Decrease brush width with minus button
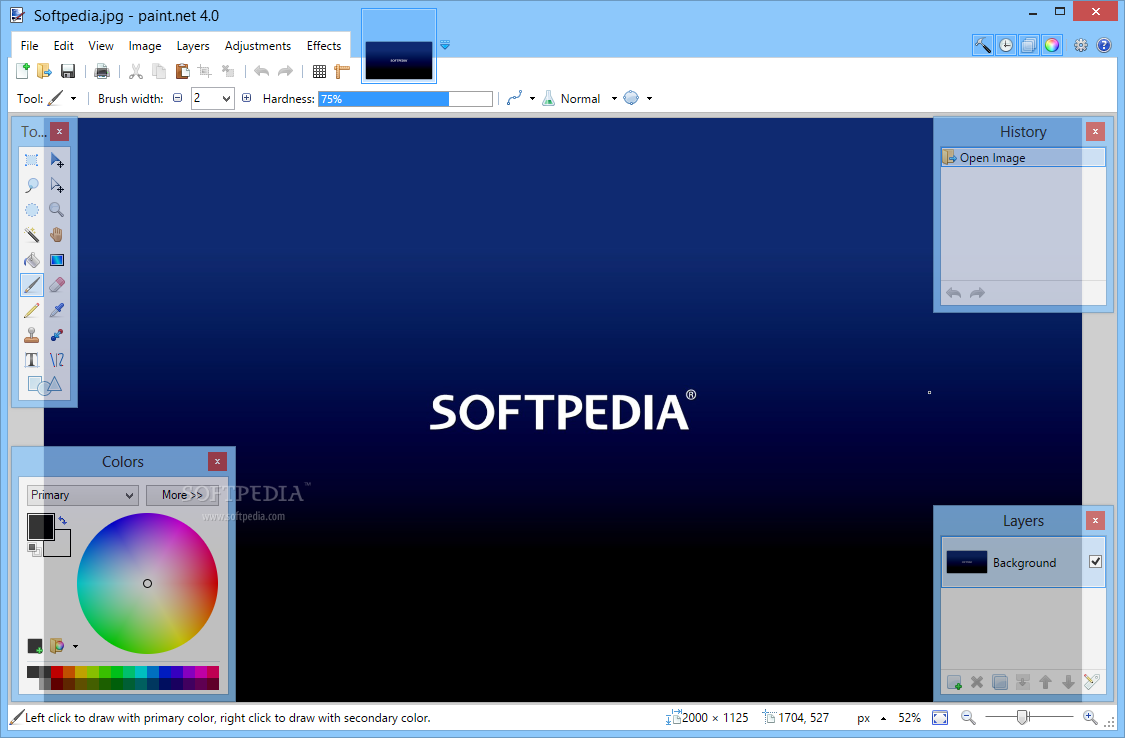Image resolution: width=1125 pixels, height=738 pixels. pyautogui.click(x=178, y=98)
